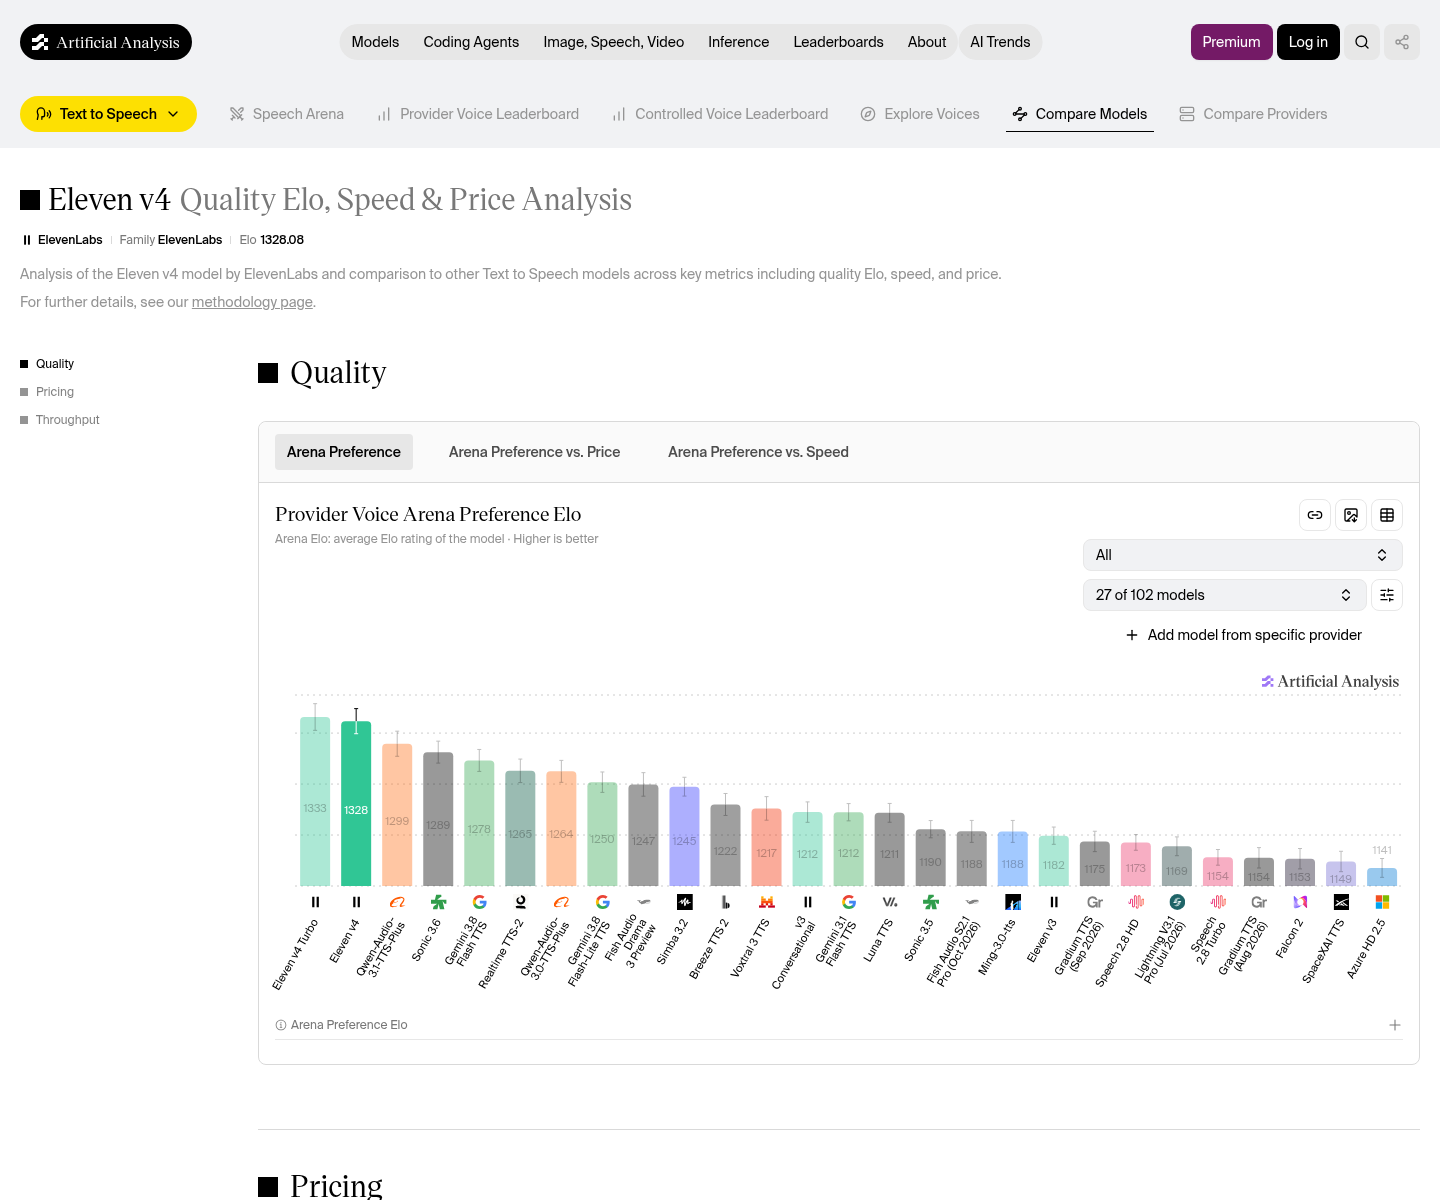Click the Ming-3.0-tts provider logo
The height and width of the screenshot is (1200, 1440).
point(1013,902)
